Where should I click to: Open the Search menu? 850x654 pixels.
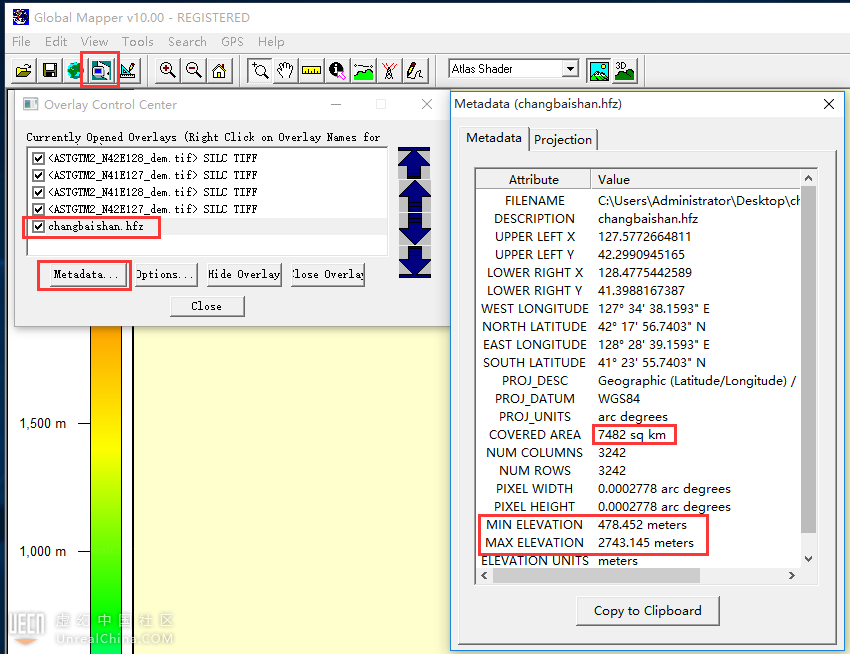pos(187,42)
